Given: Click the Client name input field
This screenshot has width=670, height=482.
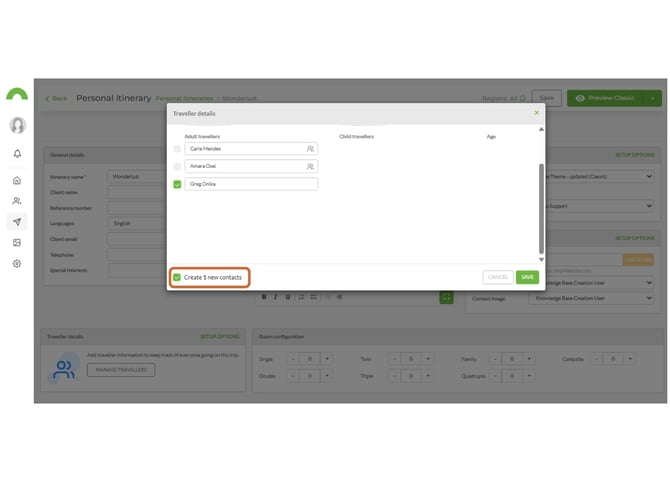Looking at the screenshot, I should click(137, 192).
